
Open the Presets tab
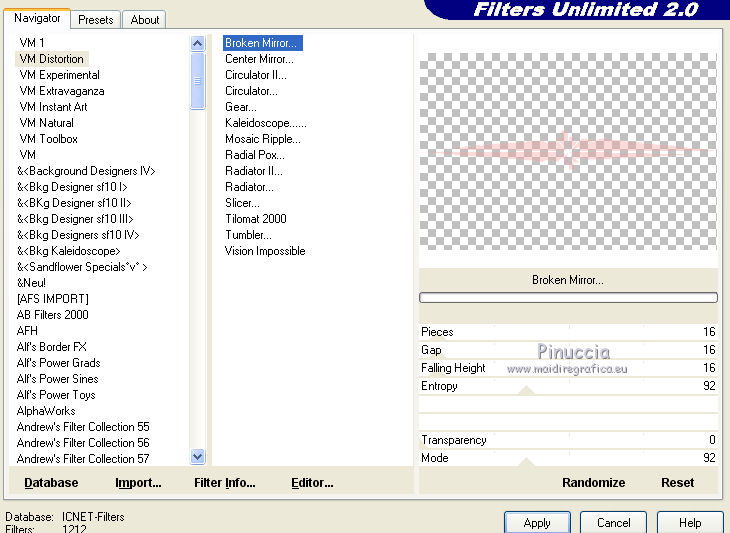95,20
